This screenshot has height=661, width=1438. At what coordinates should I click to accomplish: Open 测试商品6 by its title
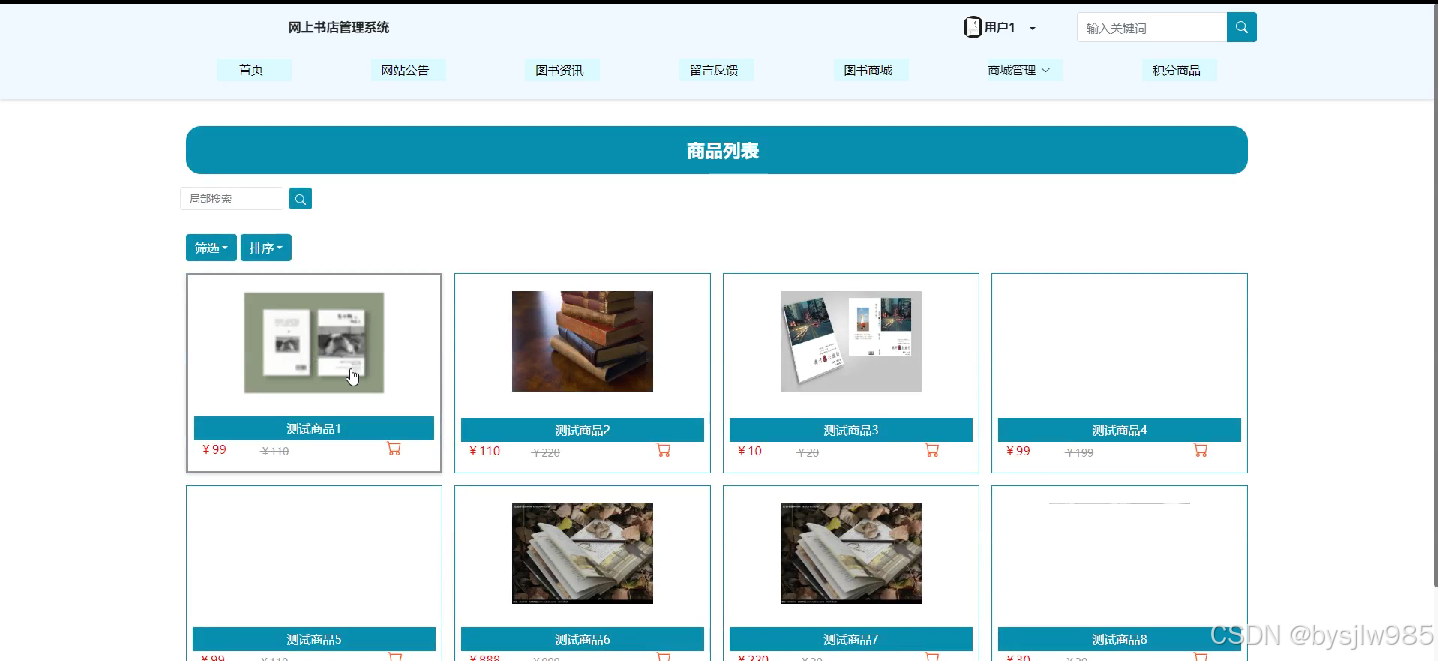click(x=582, y=639)
